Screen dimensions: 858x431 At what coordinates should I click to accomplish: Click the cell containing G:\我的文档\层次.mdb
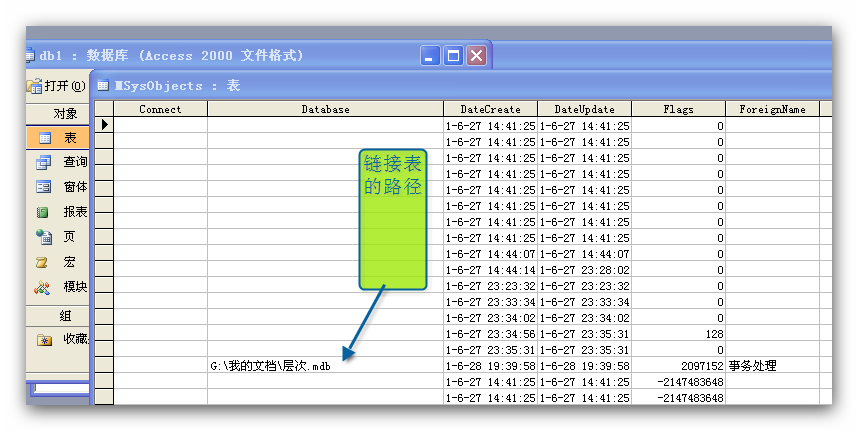click(x=326, y=366)
